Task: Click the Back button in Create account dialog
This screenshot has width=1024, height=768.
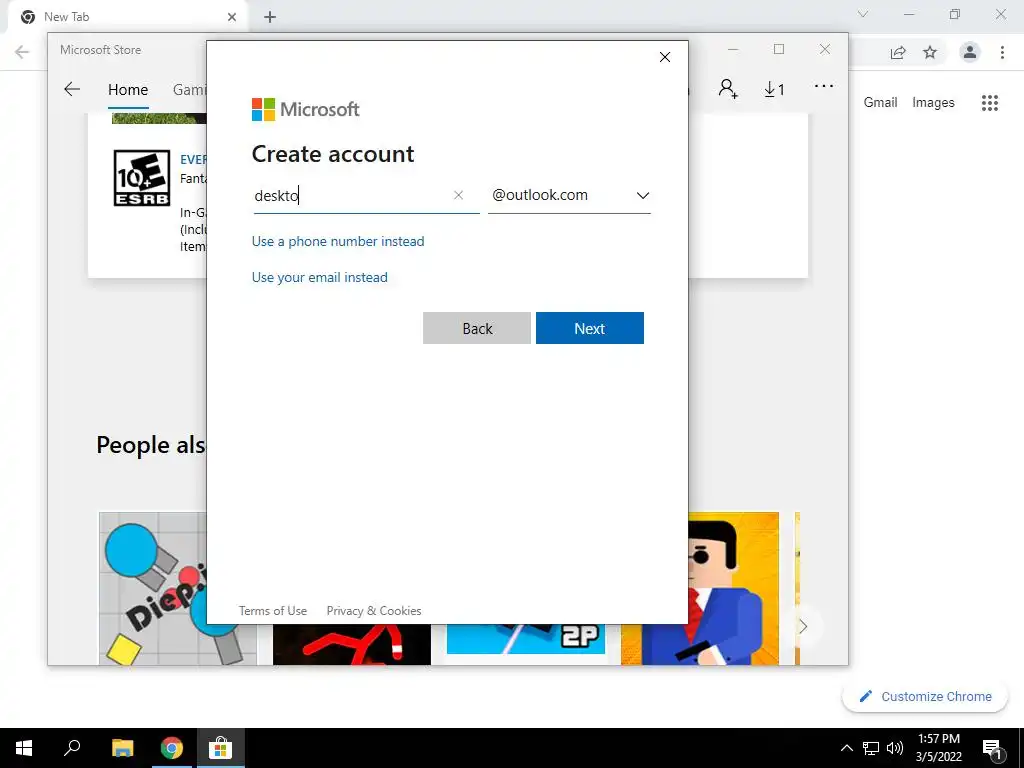Action: (x=477, y=328)
